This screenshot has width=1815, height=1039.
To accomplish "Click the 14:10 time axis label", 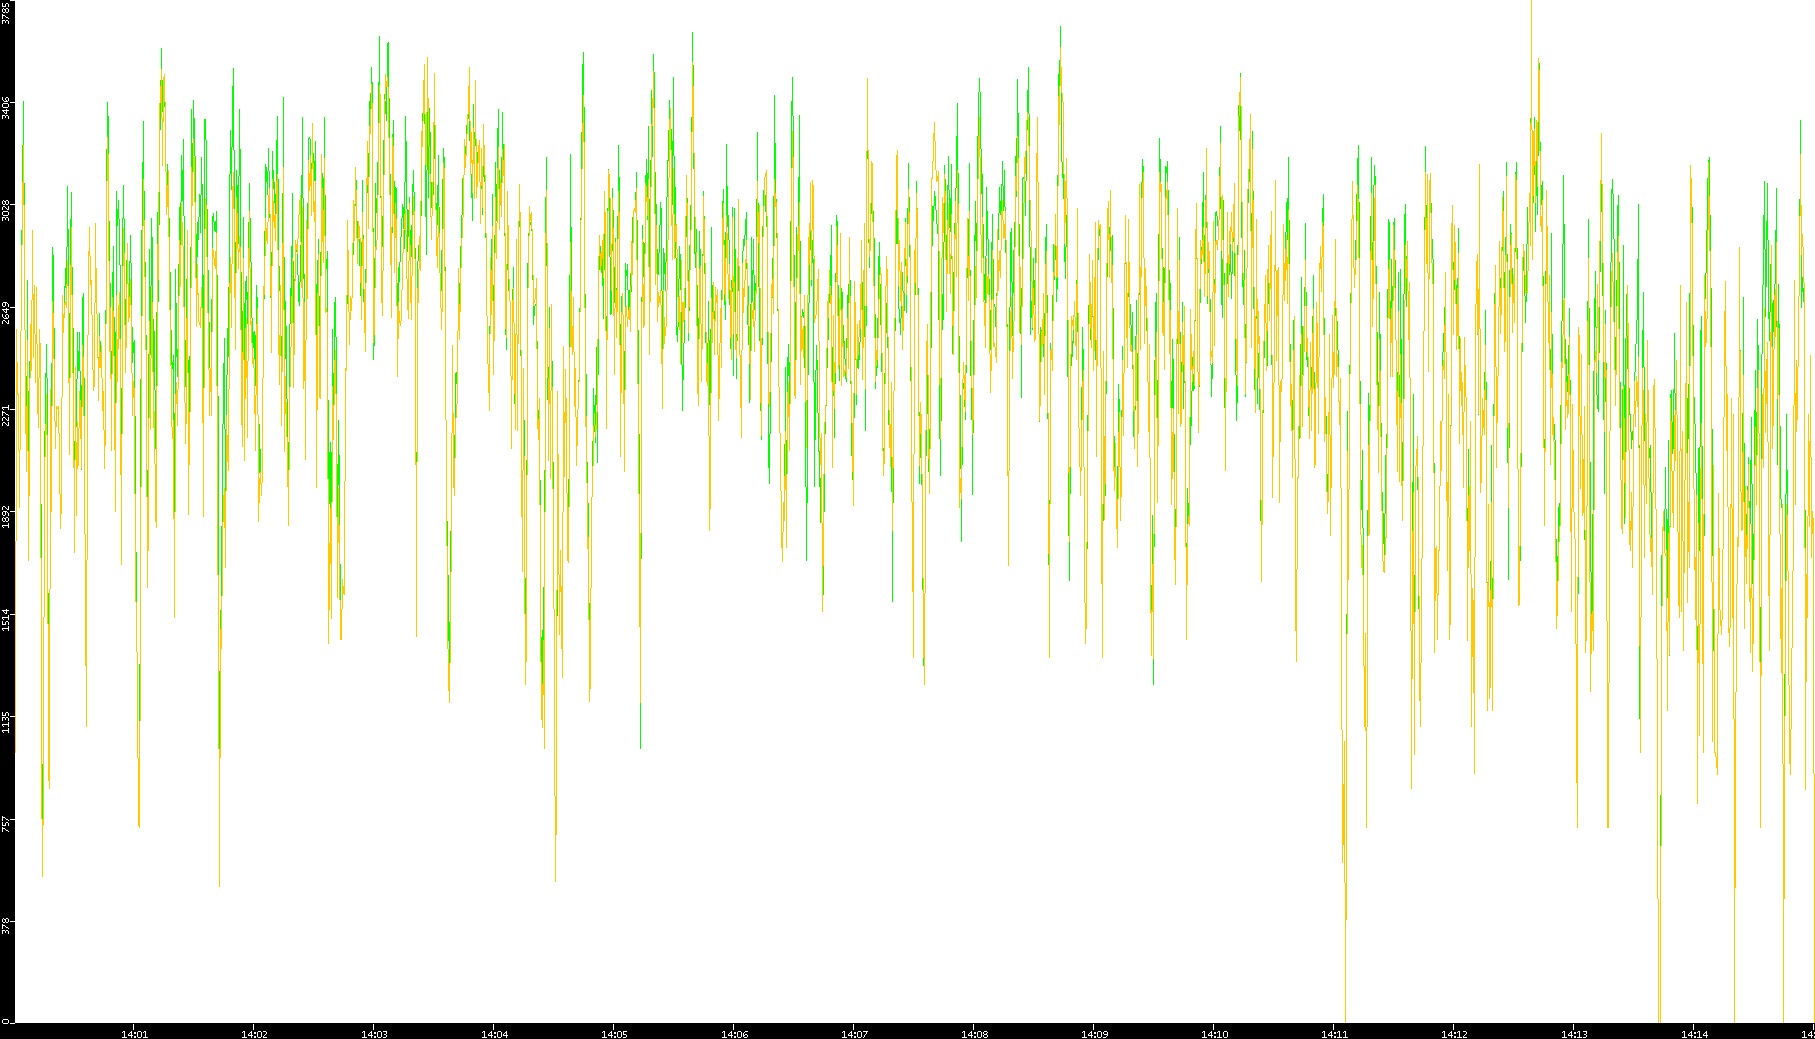I will point(1214,1034).
